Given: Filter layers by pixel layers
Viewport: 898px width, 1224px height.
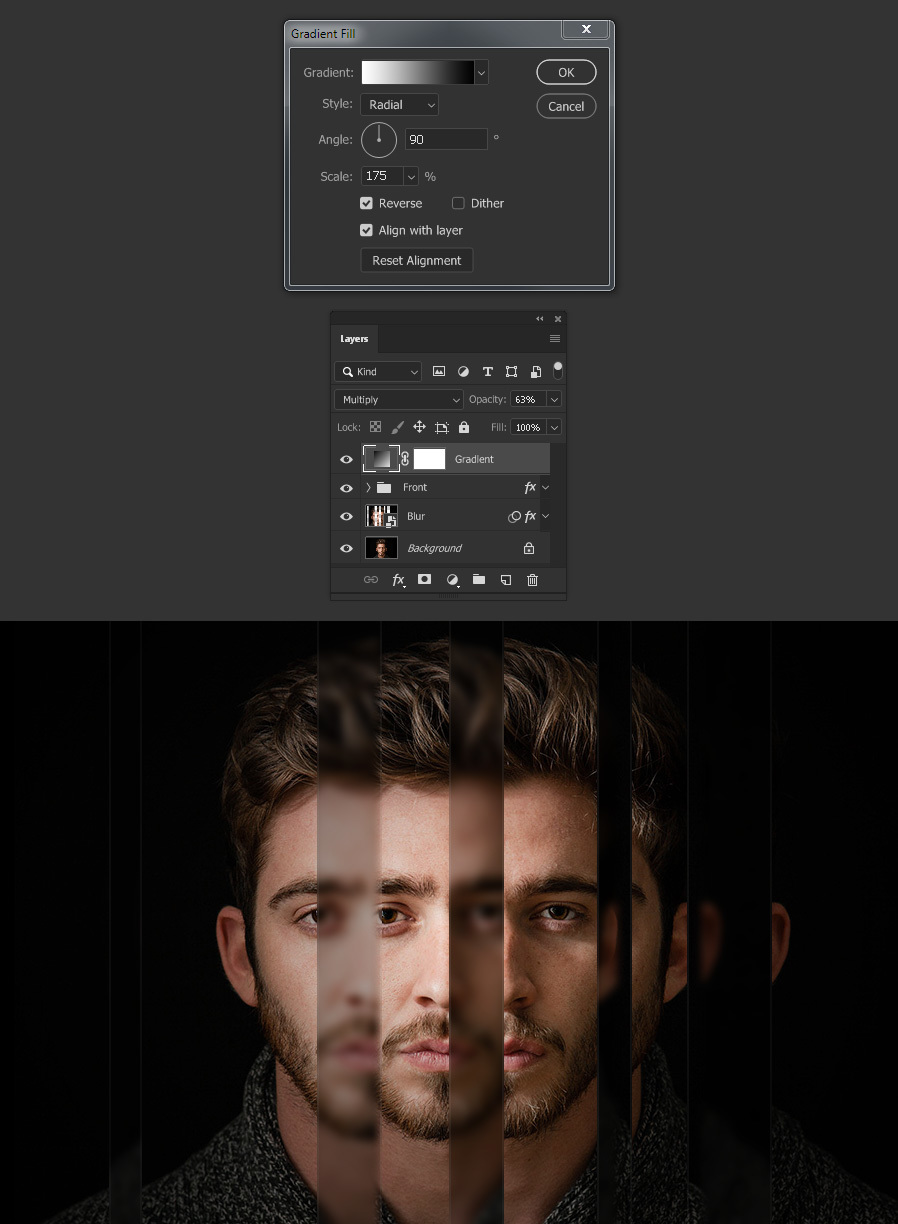Looking at the screenshot, I should (439, 371).
